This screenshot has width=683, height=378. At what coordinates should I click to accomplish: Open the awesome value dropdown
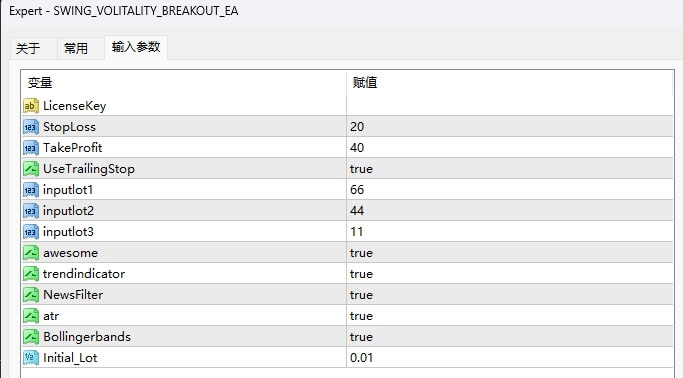coord(510,253)
